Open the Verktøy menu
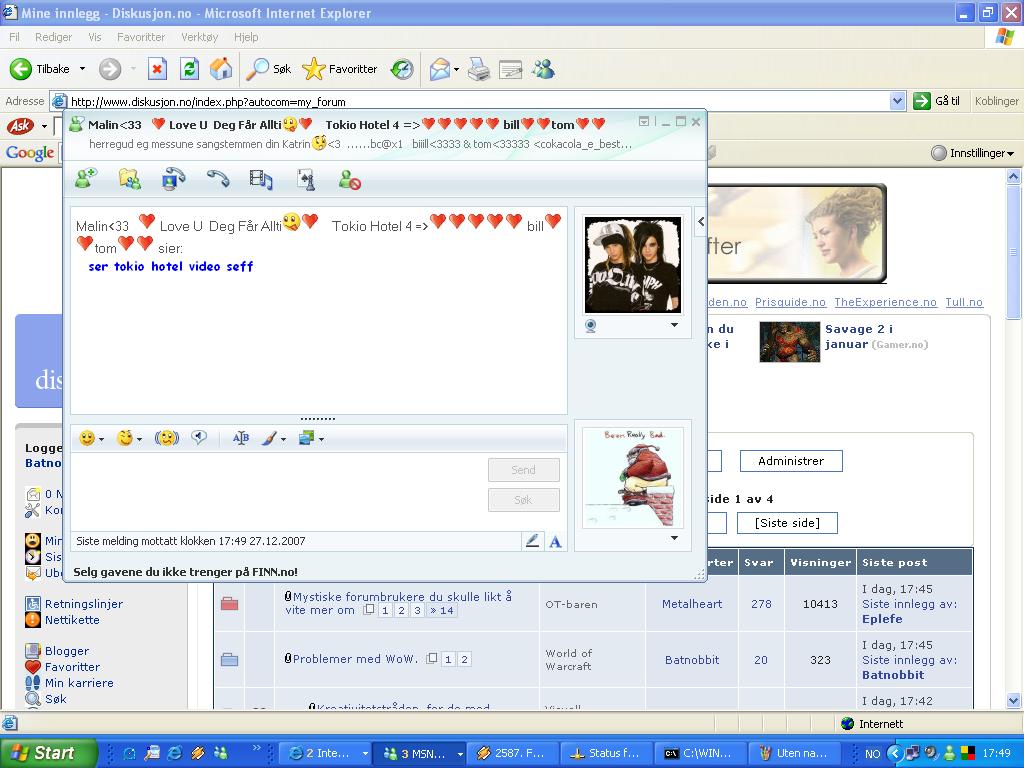 (199, 37)
